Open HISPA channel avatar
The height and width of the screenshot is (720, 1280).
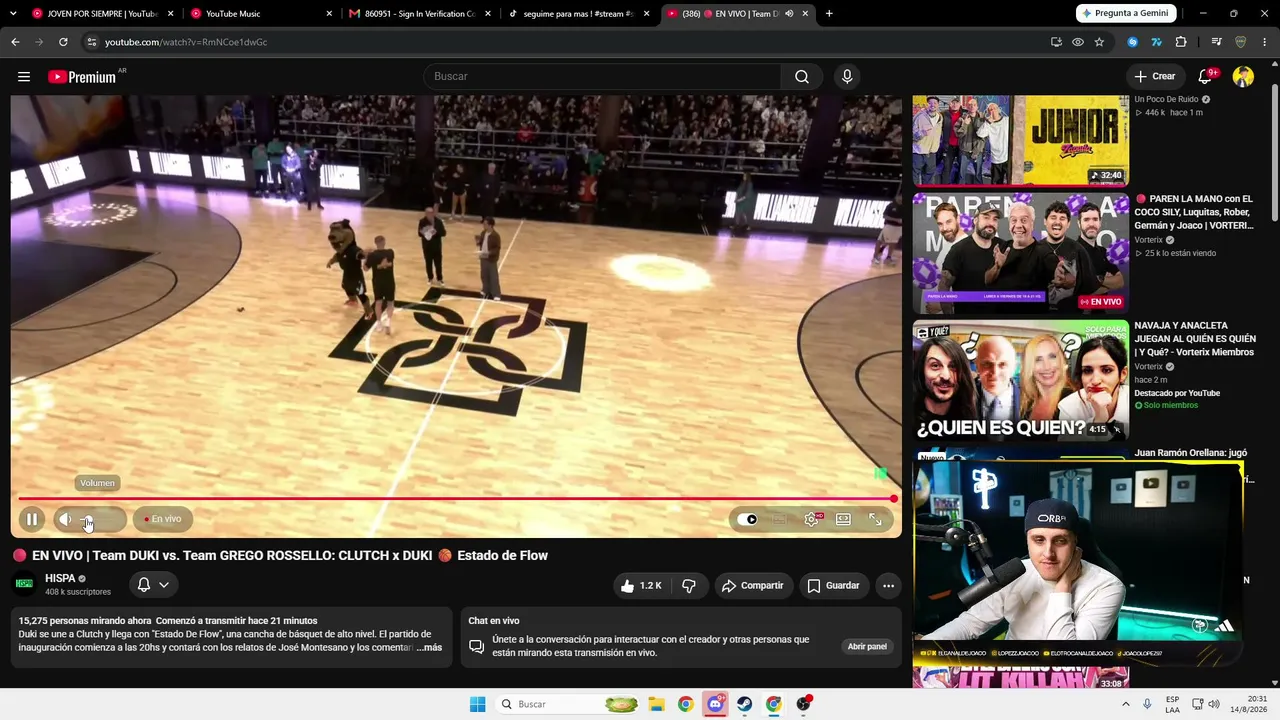point(24,584)
